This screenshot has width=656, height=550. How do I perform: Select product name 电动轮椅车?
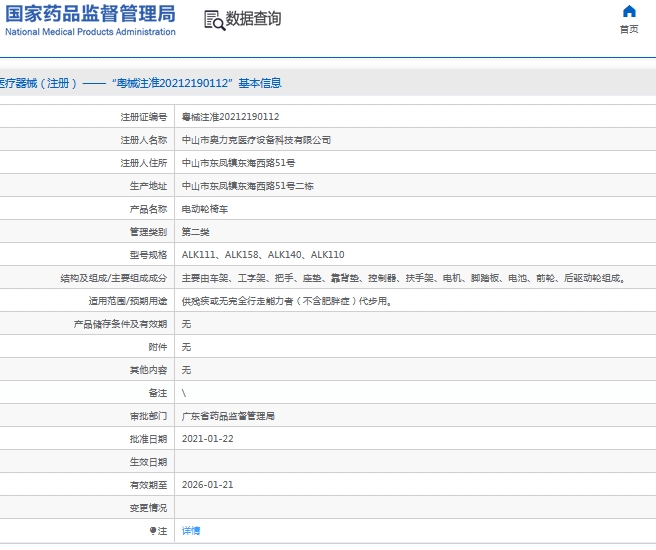(205, 209)
